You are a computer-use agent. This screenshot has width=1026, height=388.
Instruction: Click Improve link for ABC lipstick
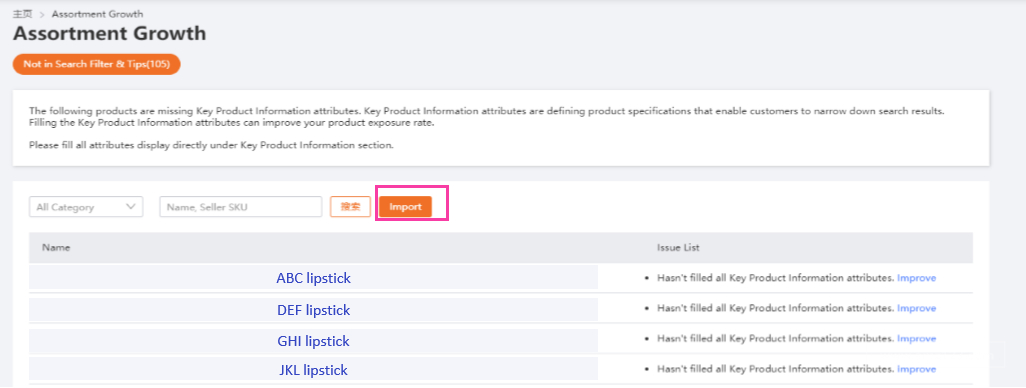[916, 278]
